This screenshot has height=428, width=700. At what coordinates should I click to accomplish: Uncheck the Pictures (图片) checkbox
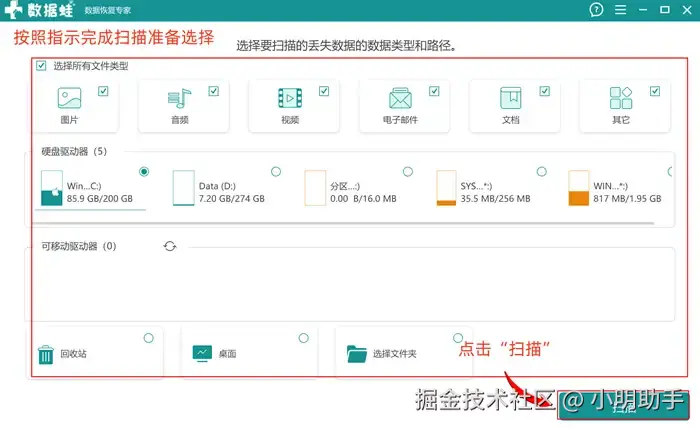103,91
